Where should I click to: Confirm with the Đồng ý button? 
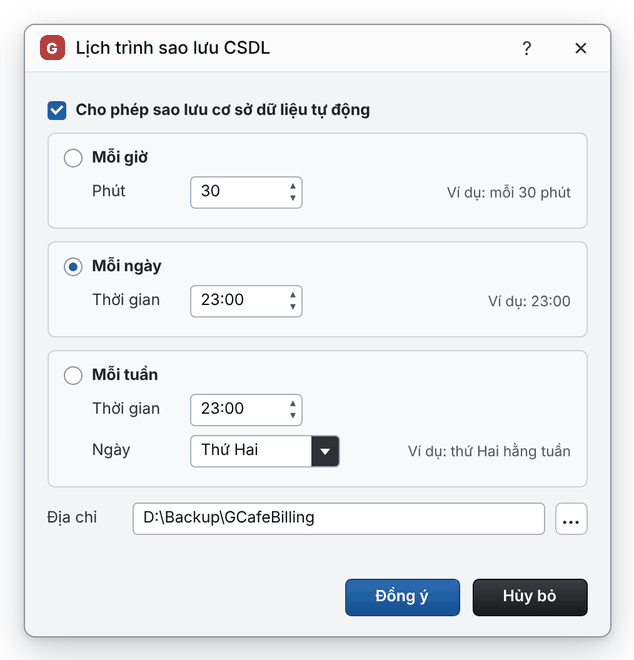pyautogui.click(x=402, y=597)
